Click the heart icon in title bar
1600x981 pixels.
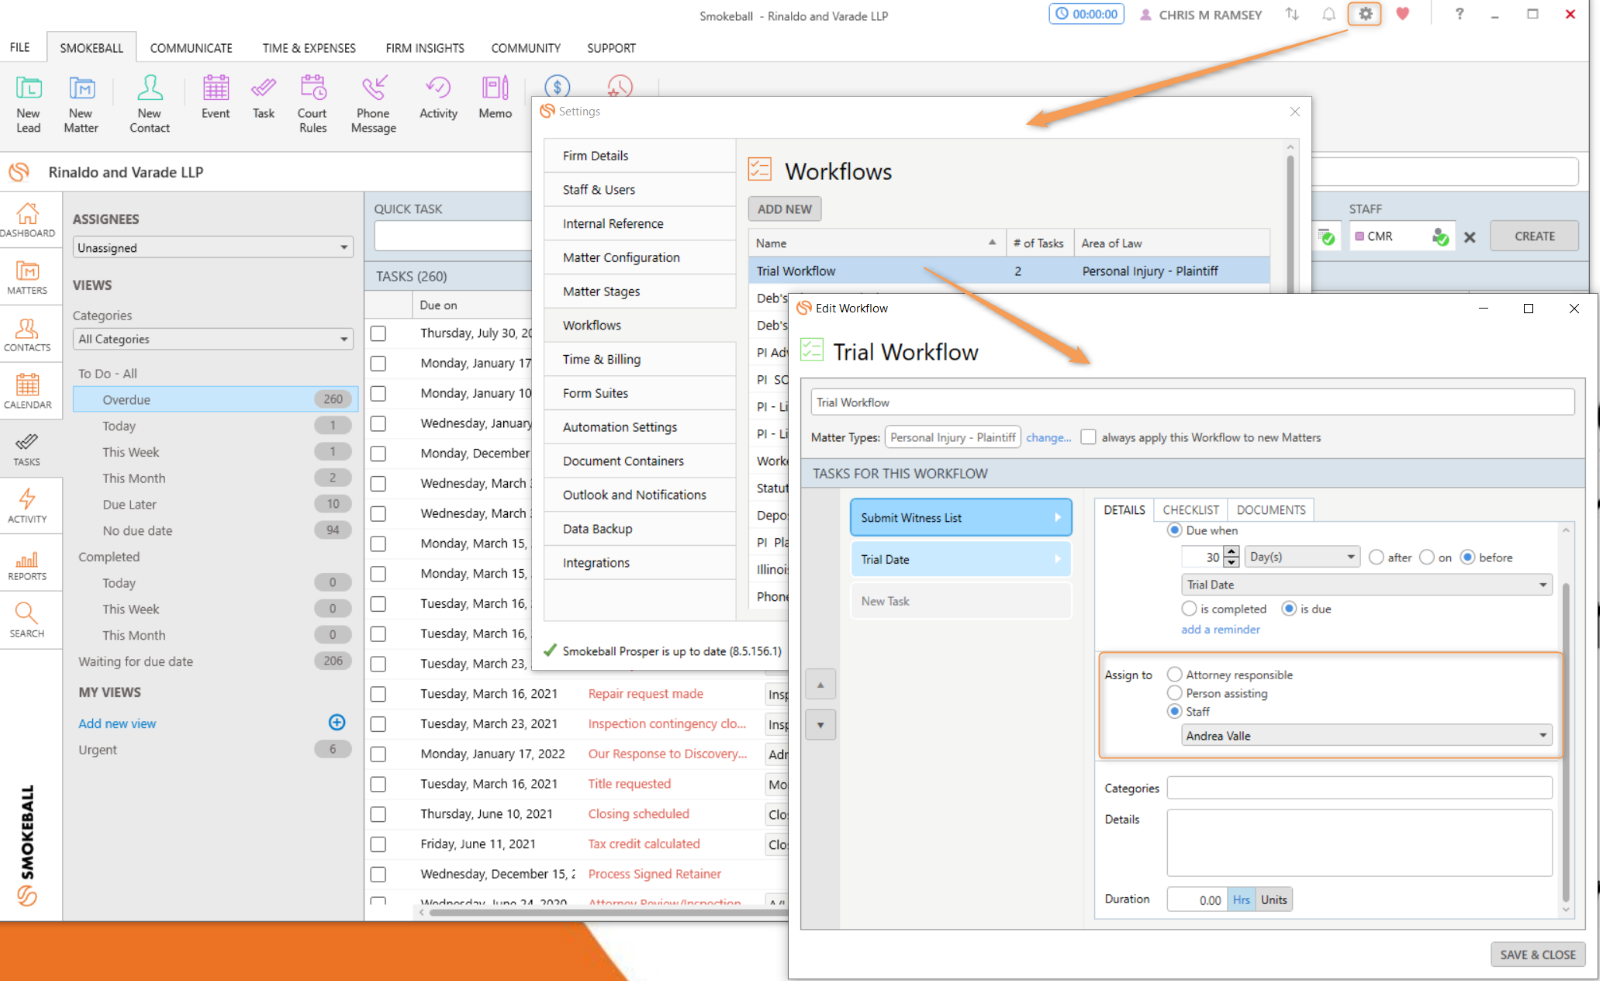1403,14
